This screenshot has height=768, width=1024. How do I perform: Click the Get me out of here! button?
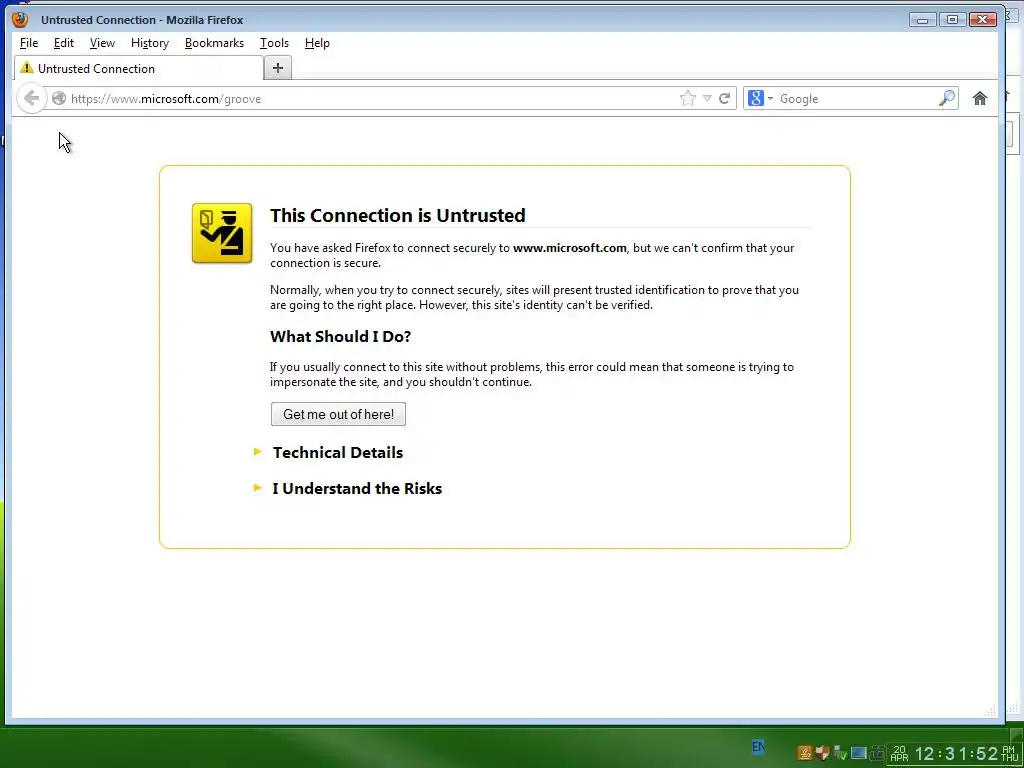tap(338, 414)
